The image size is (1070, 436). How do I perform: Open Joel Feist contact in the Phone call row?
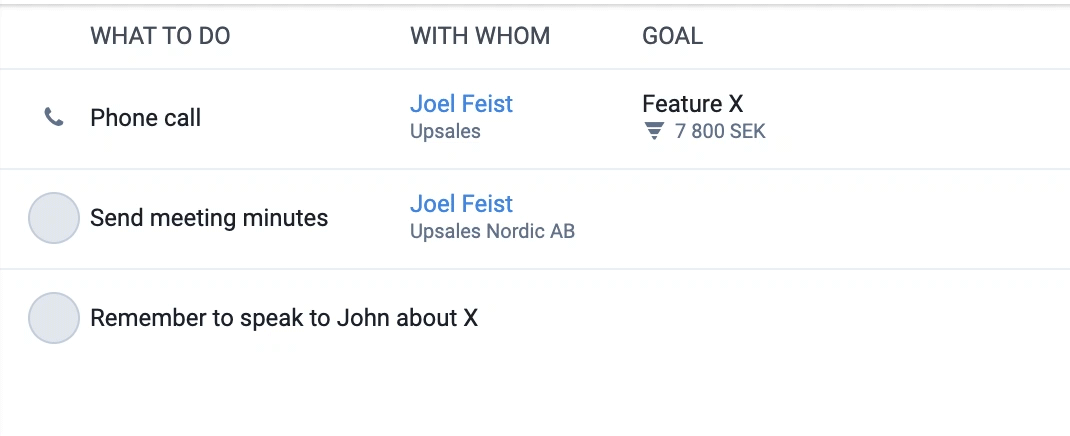pos(461,104)
